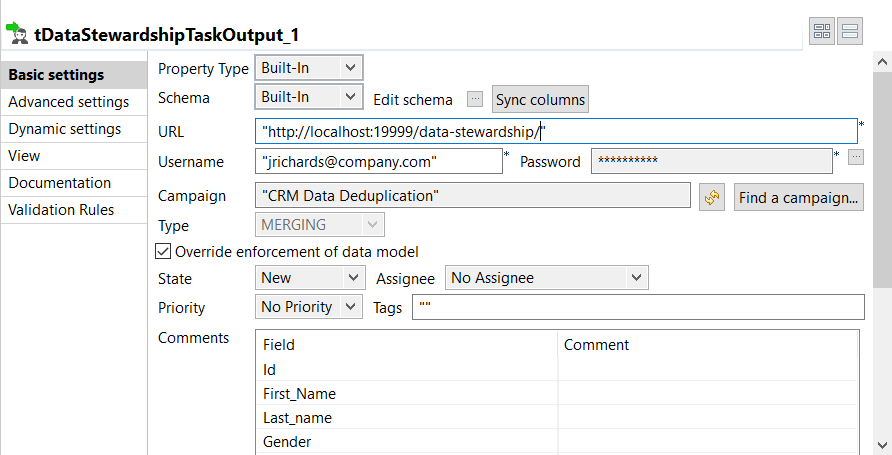Click the Edit schema ellipsis button
Screen dimensions: 892x455
[x=475, y=100]
